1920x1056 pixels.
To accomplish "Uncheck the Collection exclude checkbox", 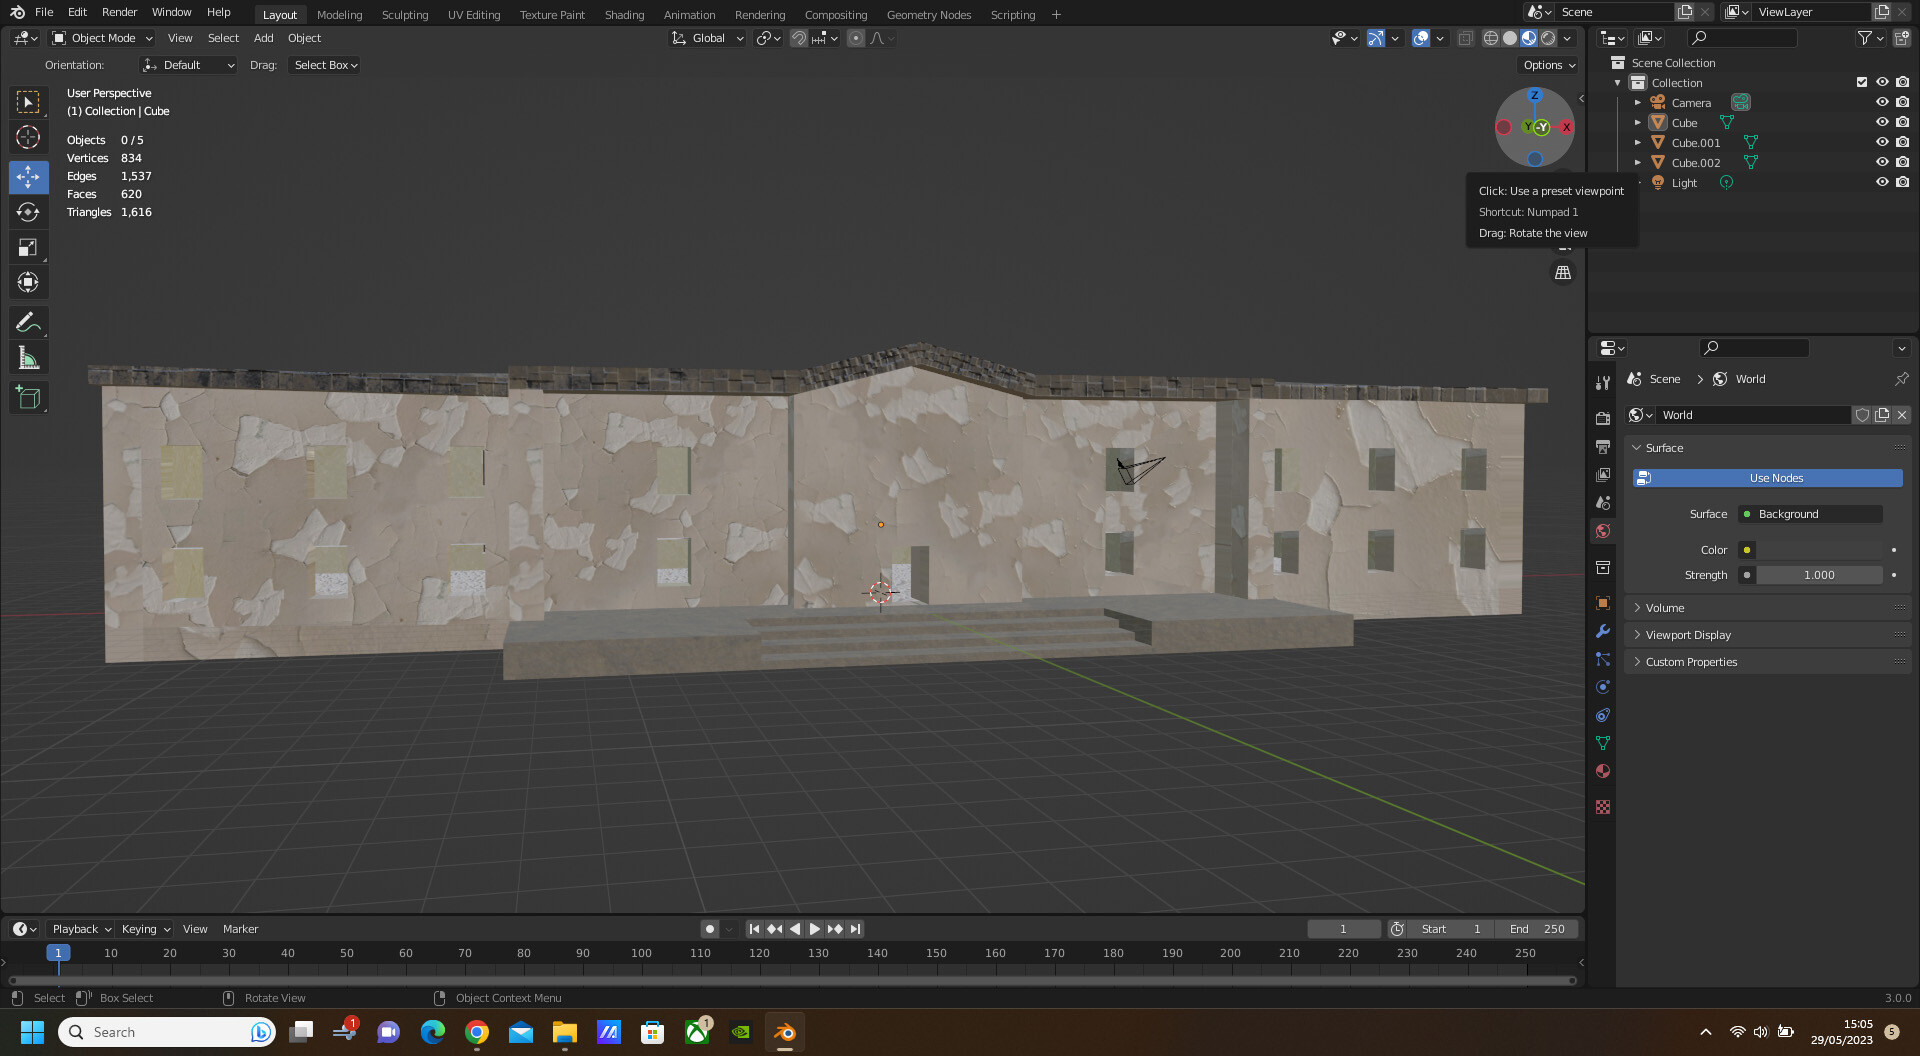I will click(1861, 82).
